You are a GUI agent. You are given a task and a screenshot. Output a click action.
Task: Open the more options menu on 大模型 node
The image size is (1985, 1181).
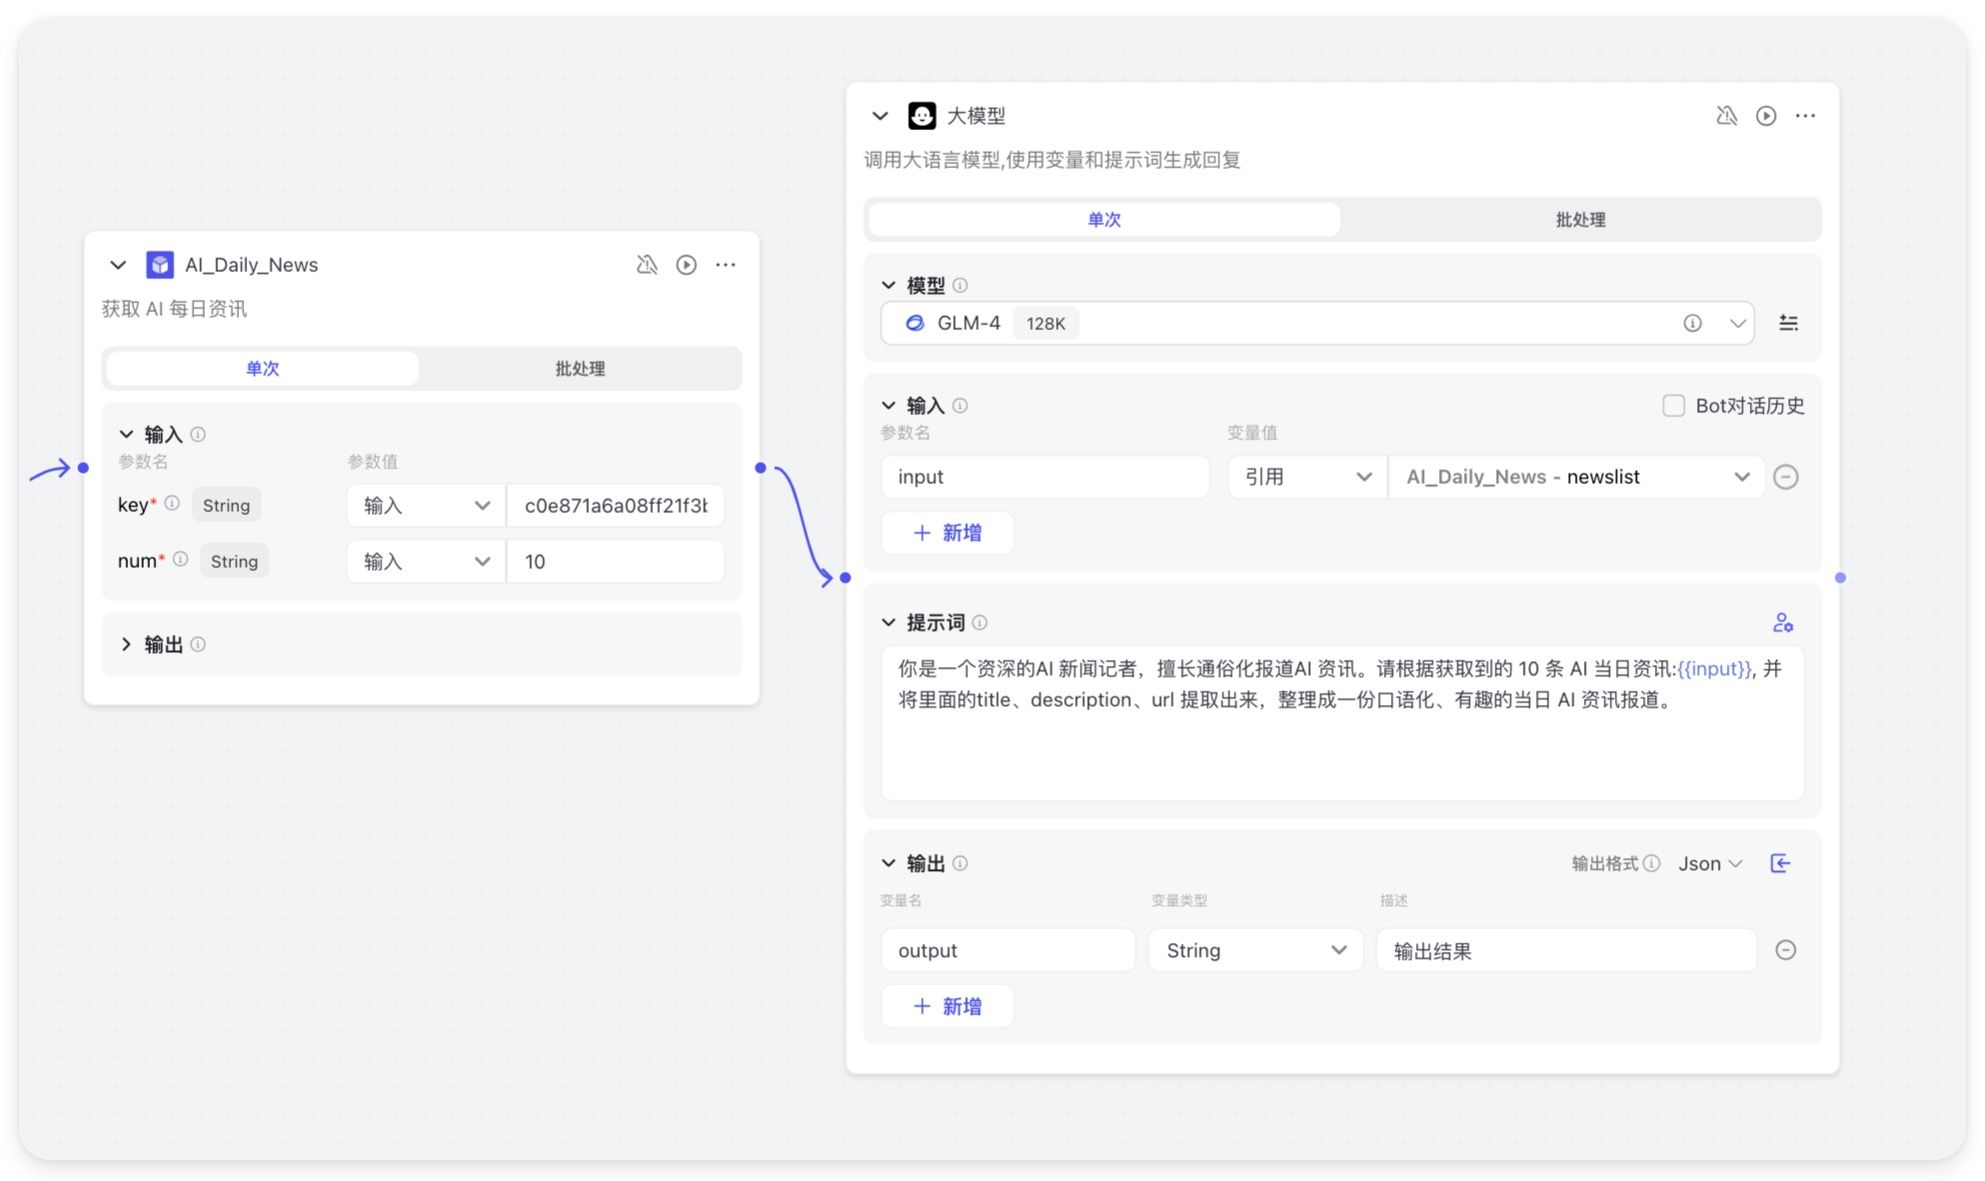coord(1805,116)
